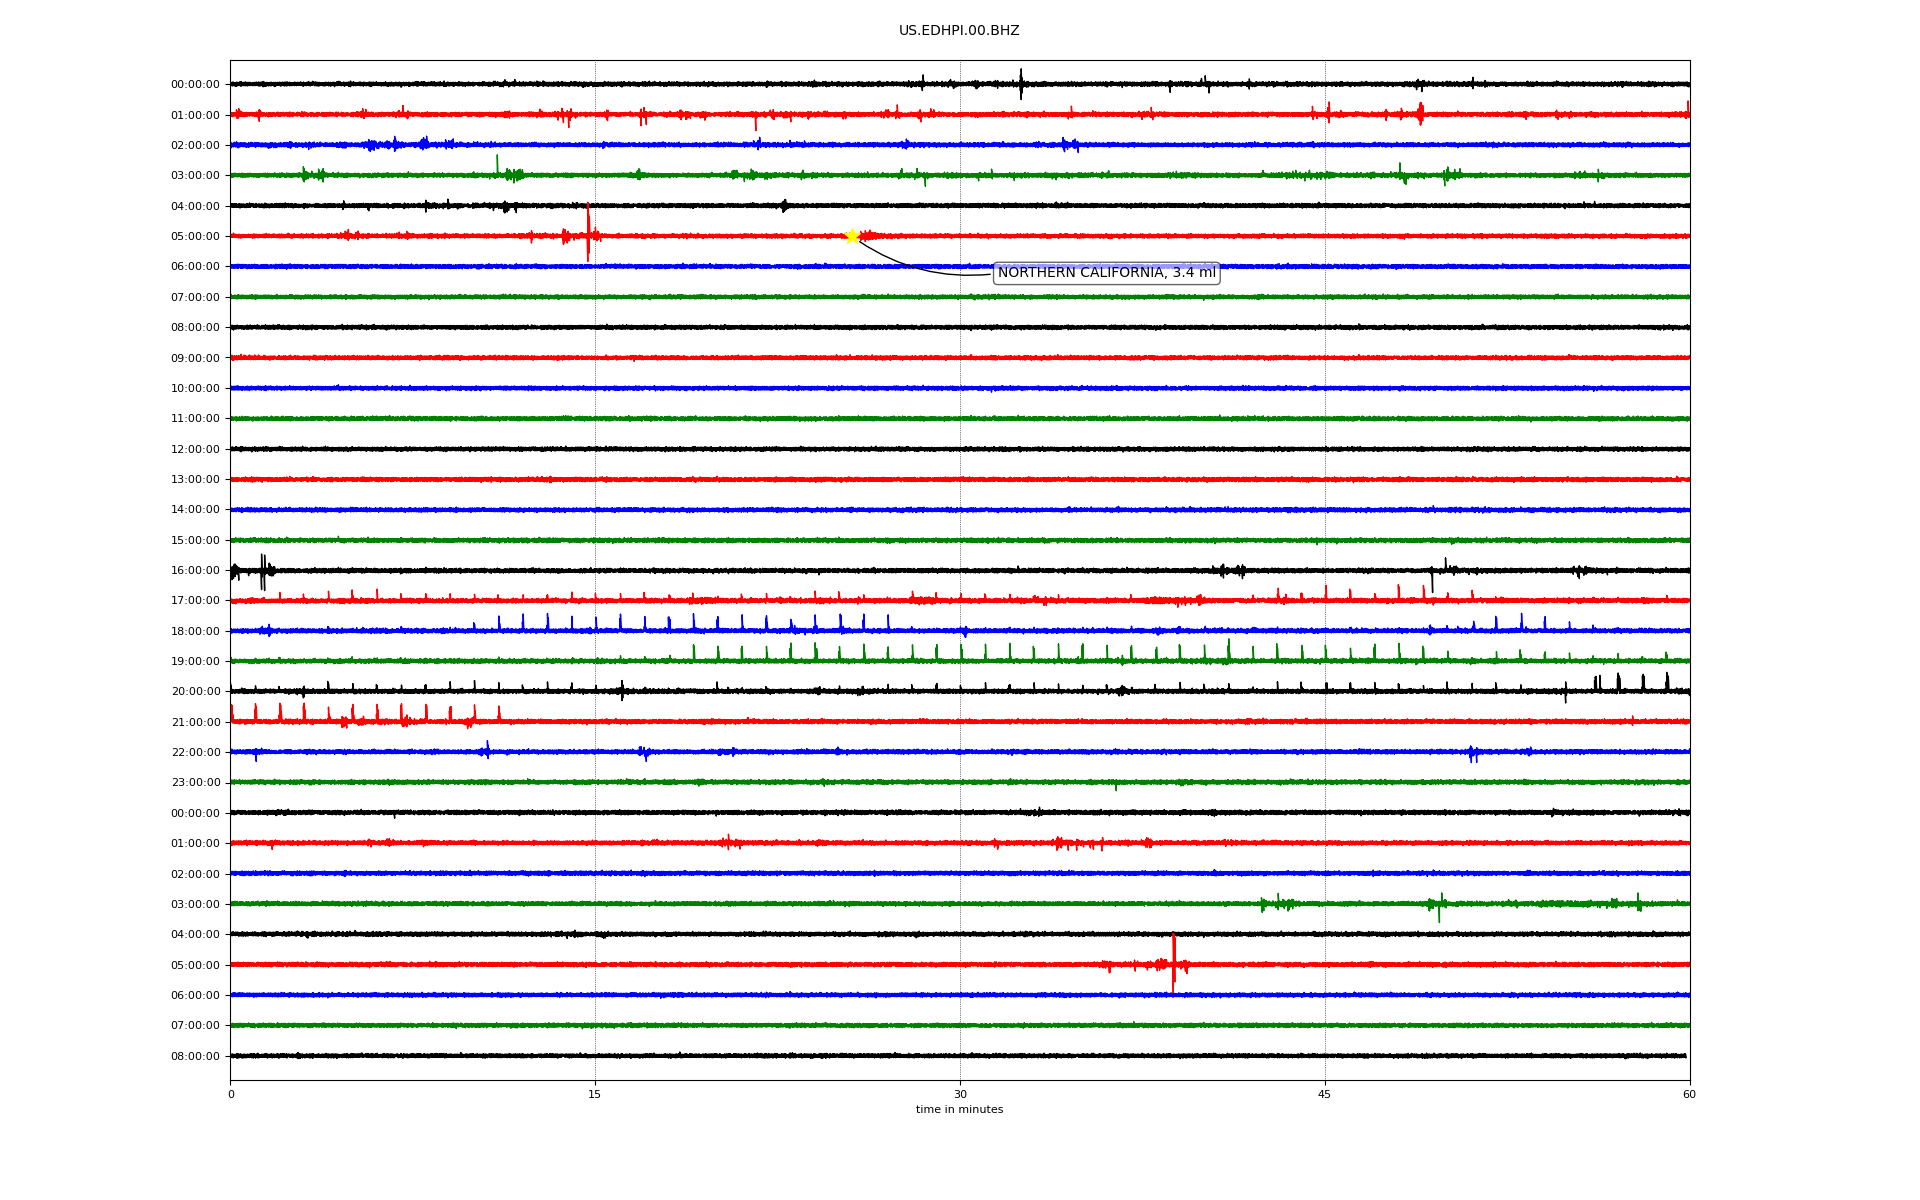
Task: Click the 15 tick on time axis
Action: 595,1095
